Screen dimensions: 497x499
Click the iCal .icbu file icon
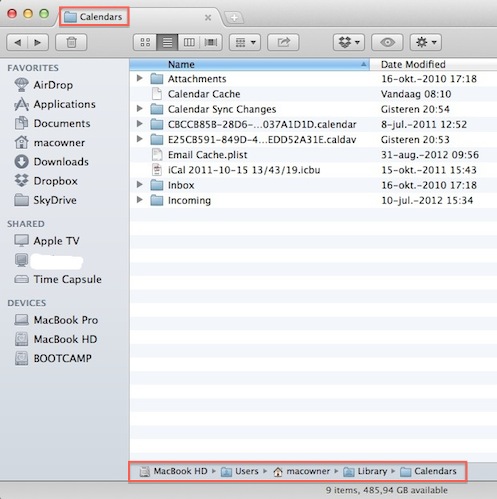(x=157, y=170)
